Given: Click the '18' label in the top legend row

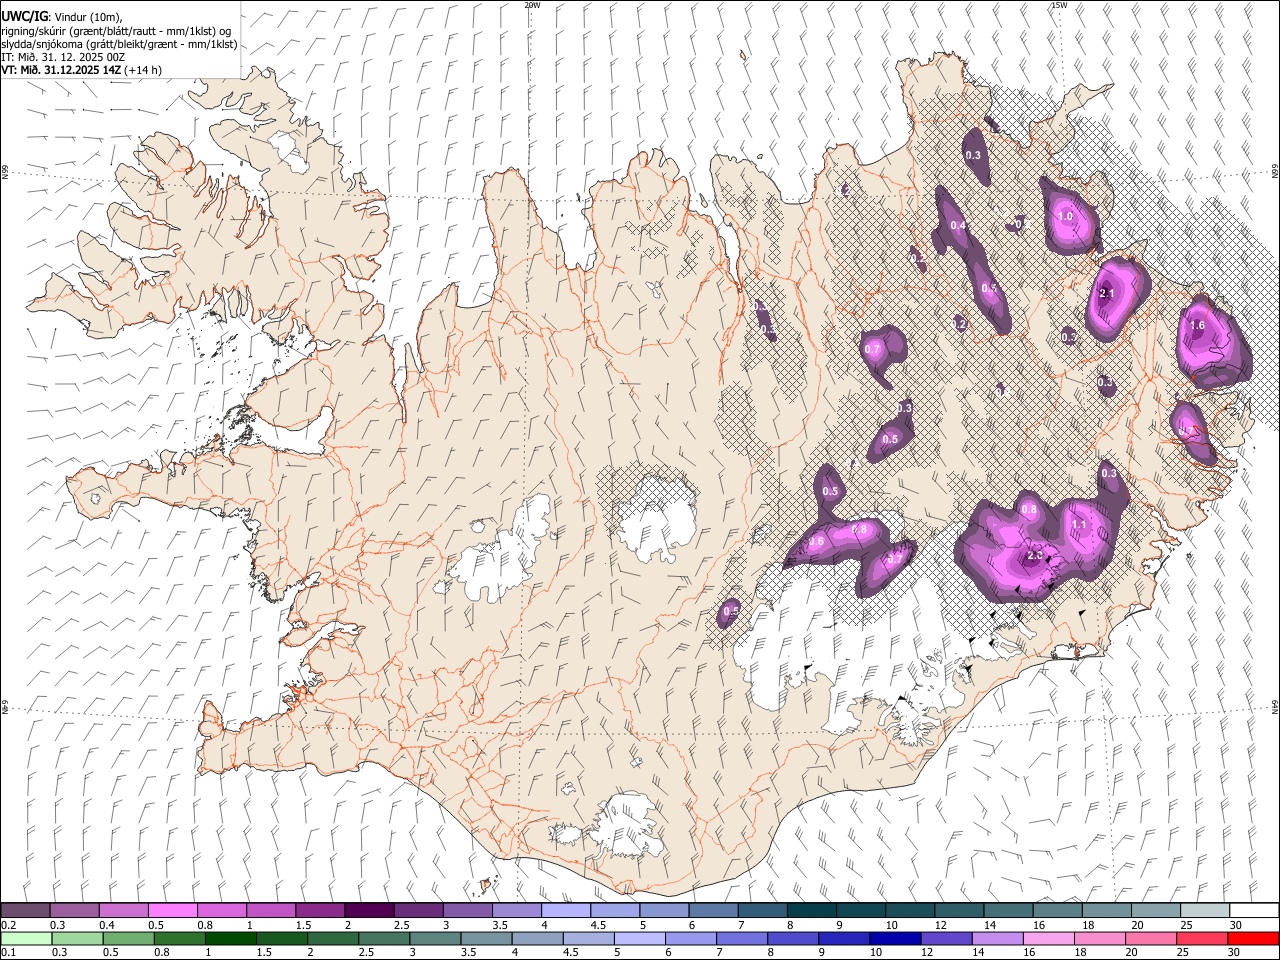Looking at the screenshot, I should click(1088, 925).
